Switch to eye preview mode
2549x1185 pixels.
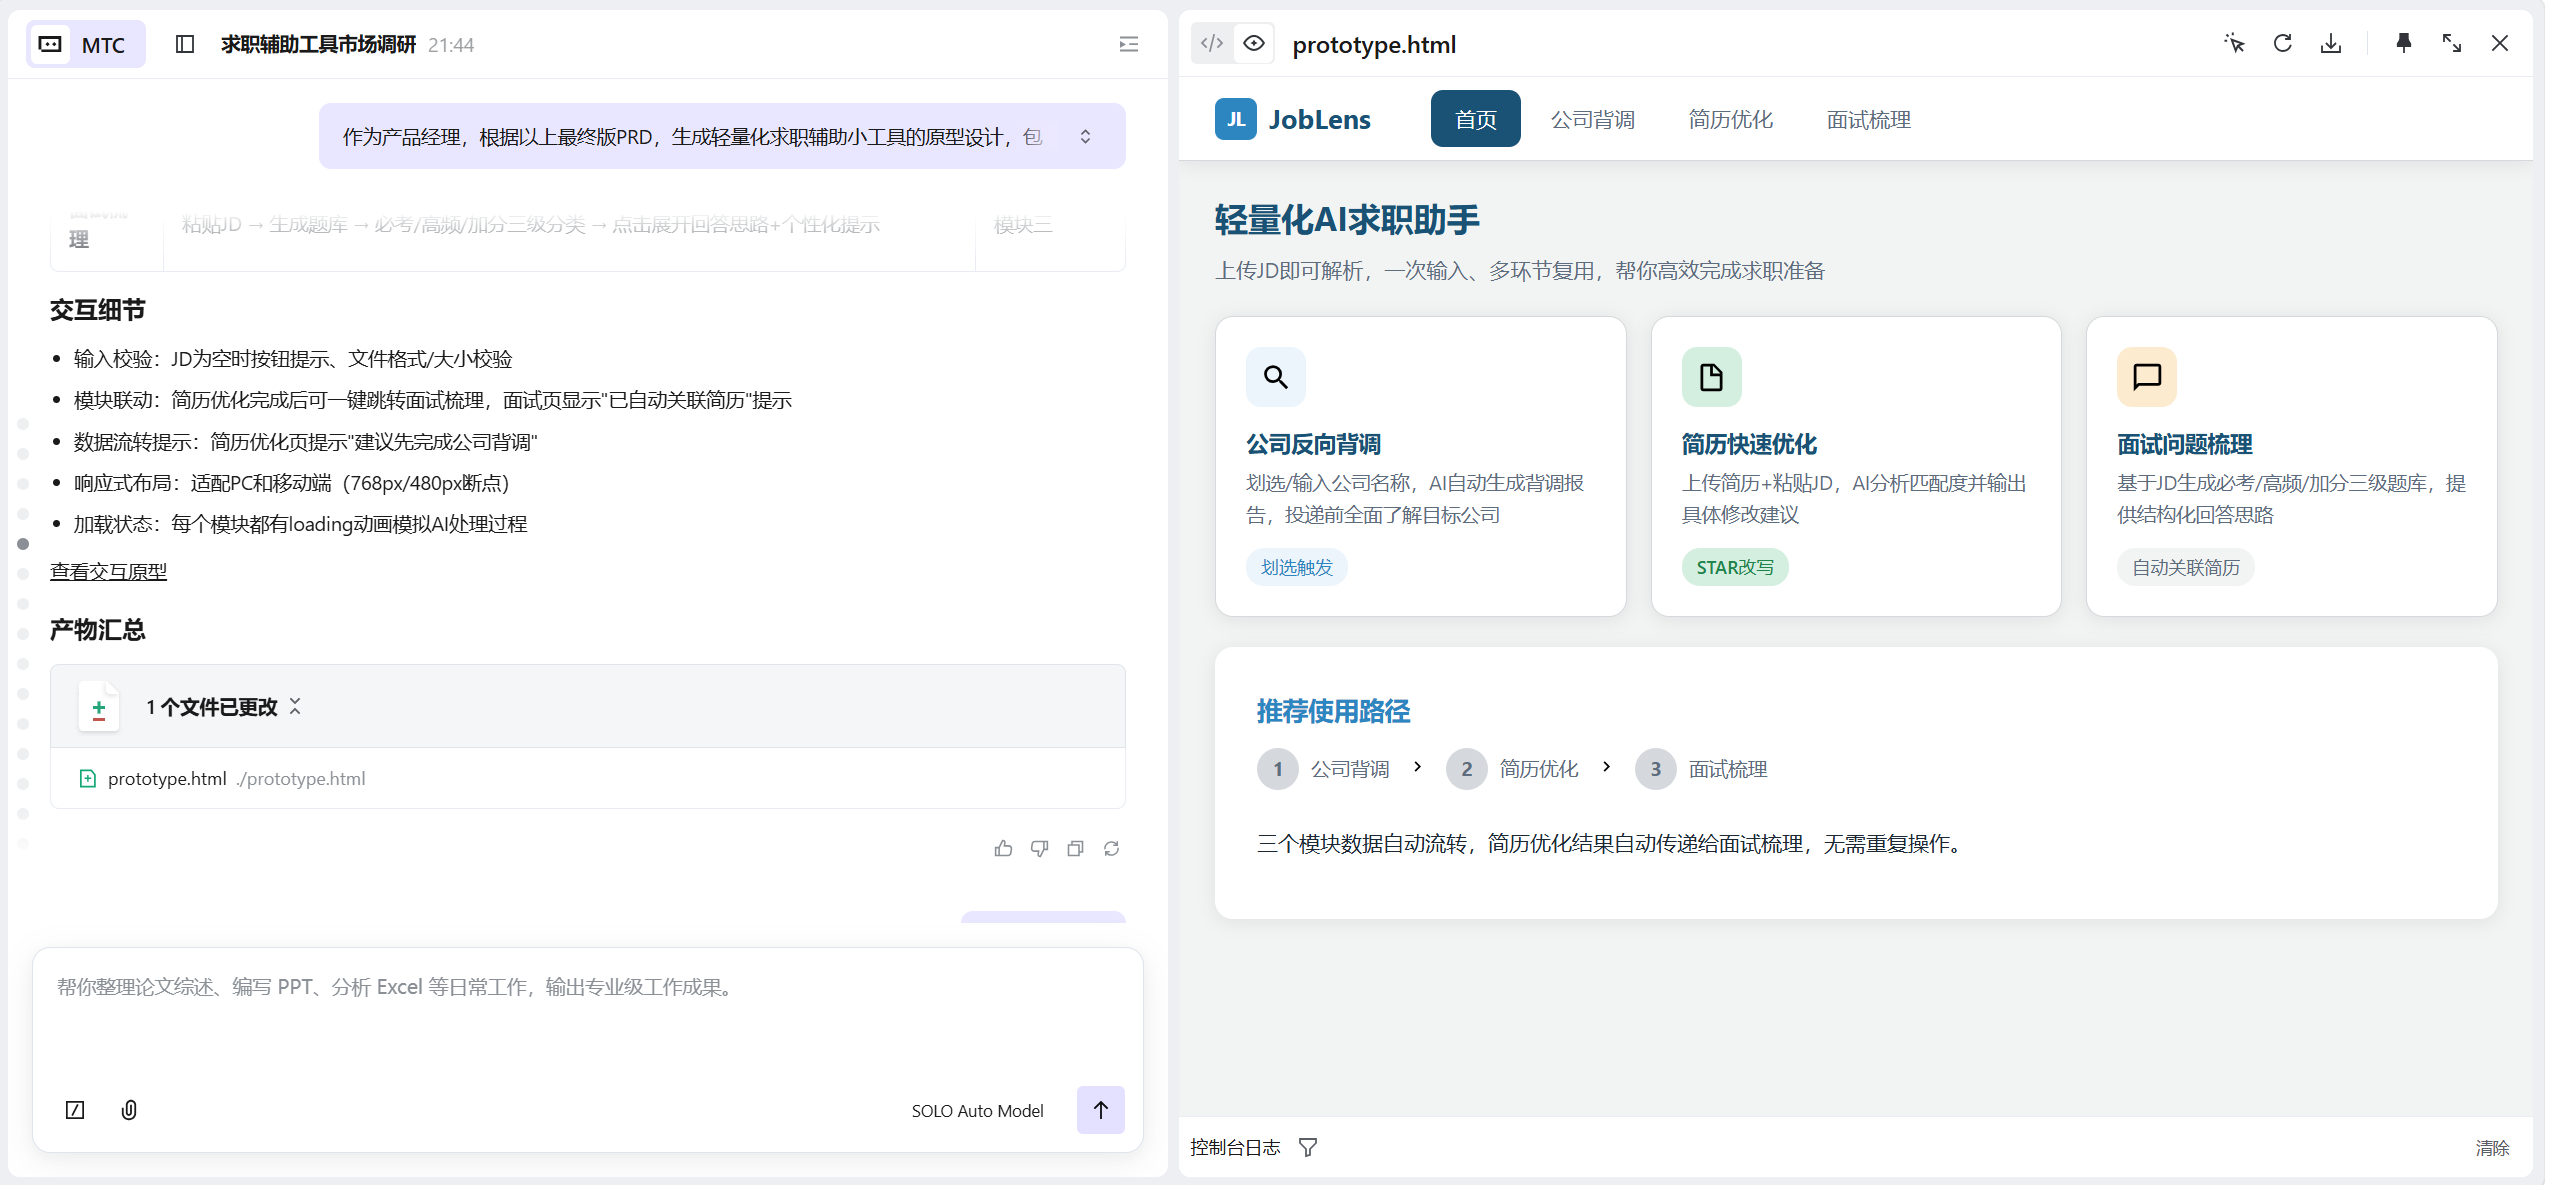click(1254, 43)
